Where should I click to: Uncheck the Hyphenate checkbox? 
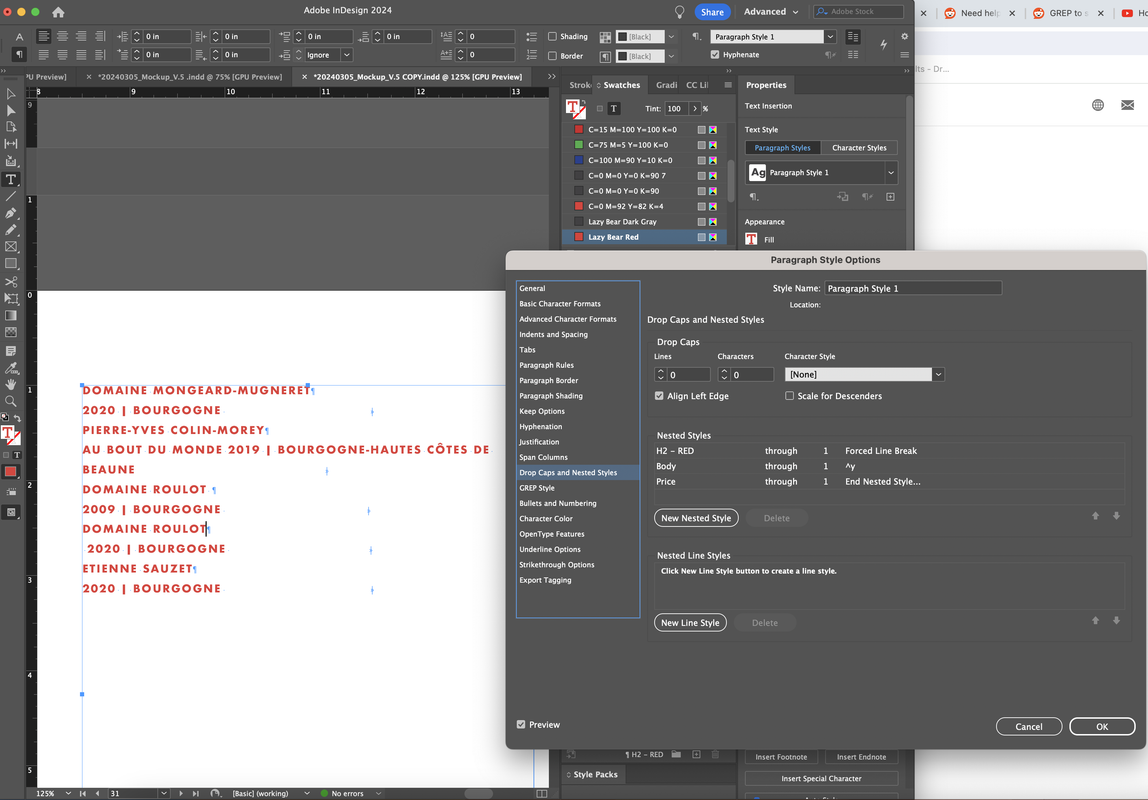tap(715, 55)
